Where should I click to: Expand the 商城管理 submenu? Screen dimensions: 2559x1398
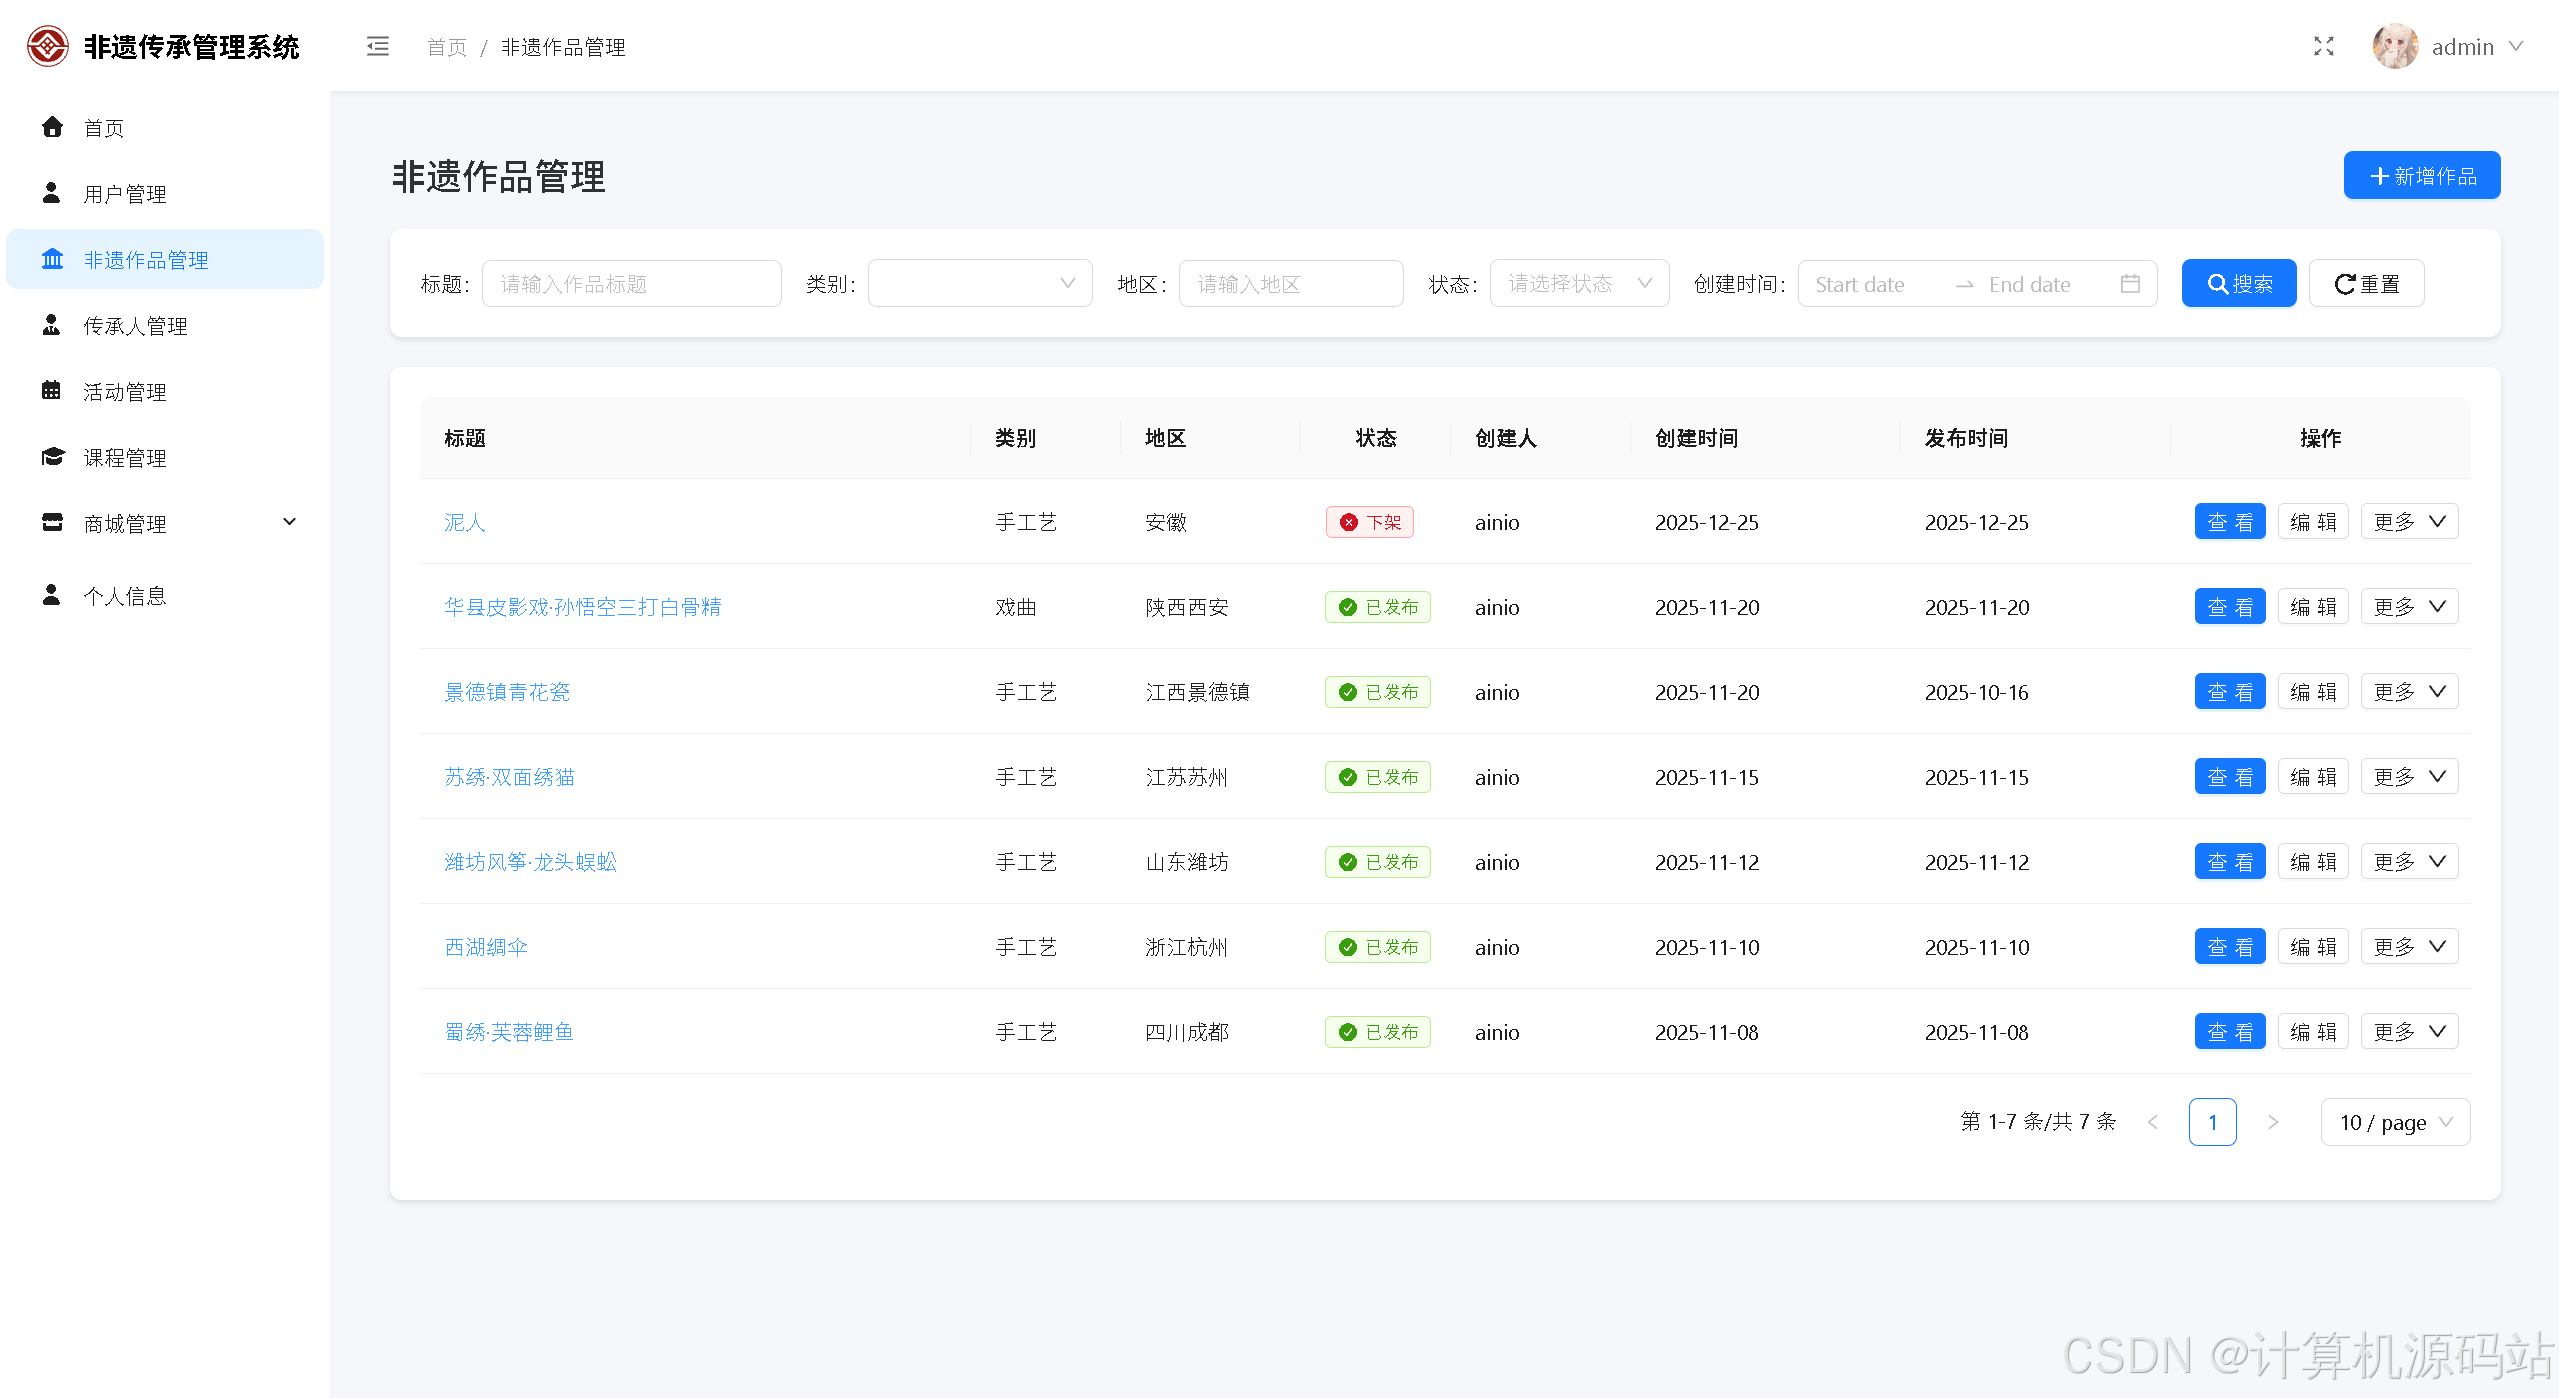[289, 522]
